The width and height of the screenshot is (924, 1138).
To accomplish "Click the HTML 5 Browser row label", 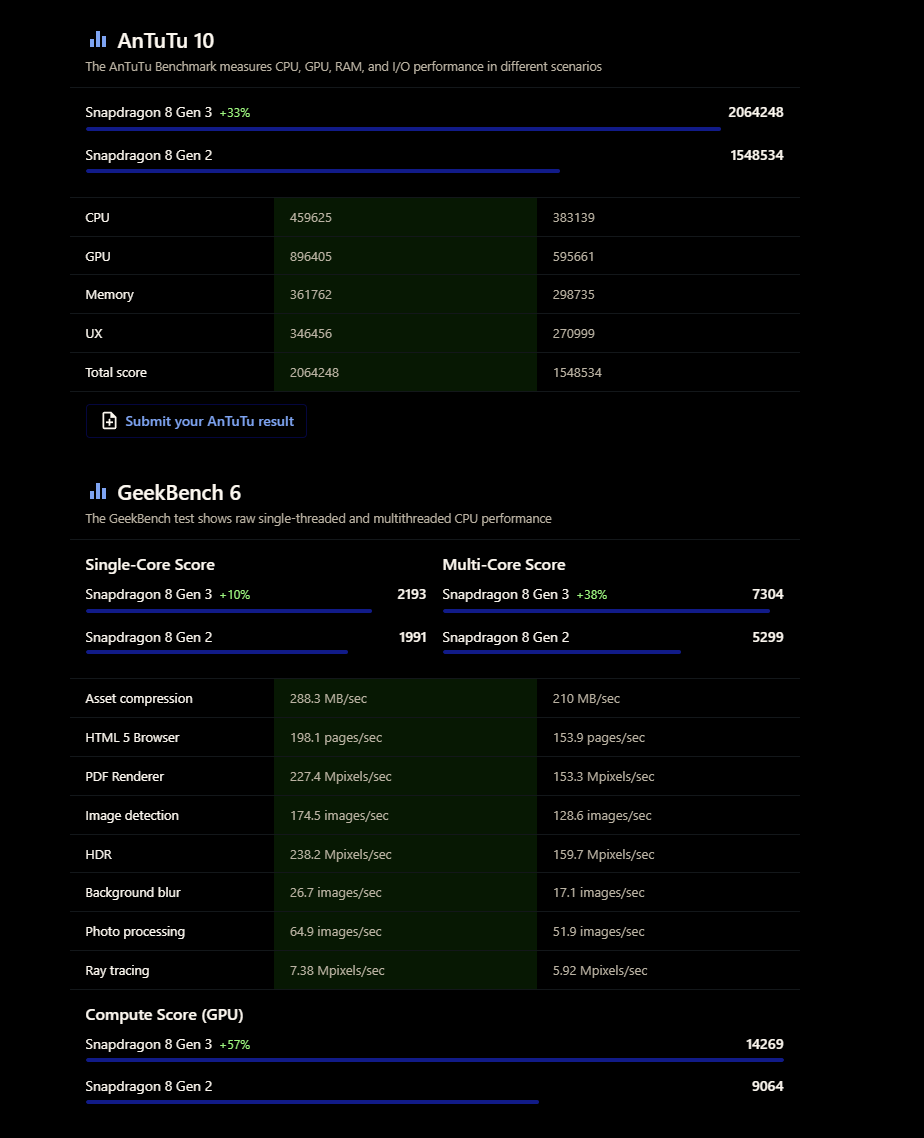I will [132, 737].
